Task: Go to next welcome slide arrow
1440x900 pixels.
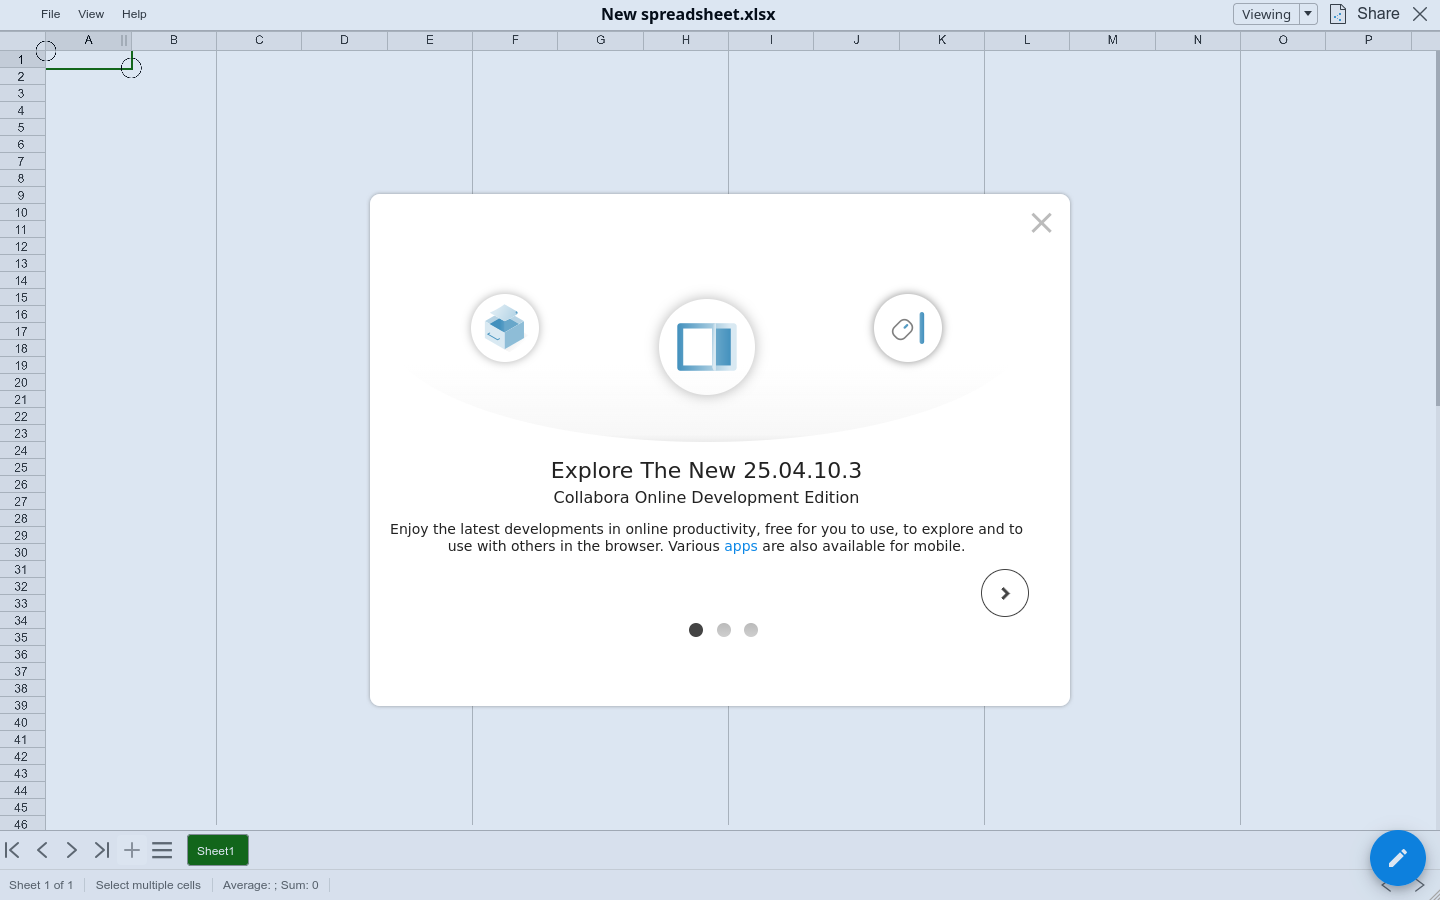Action: 1005,593
